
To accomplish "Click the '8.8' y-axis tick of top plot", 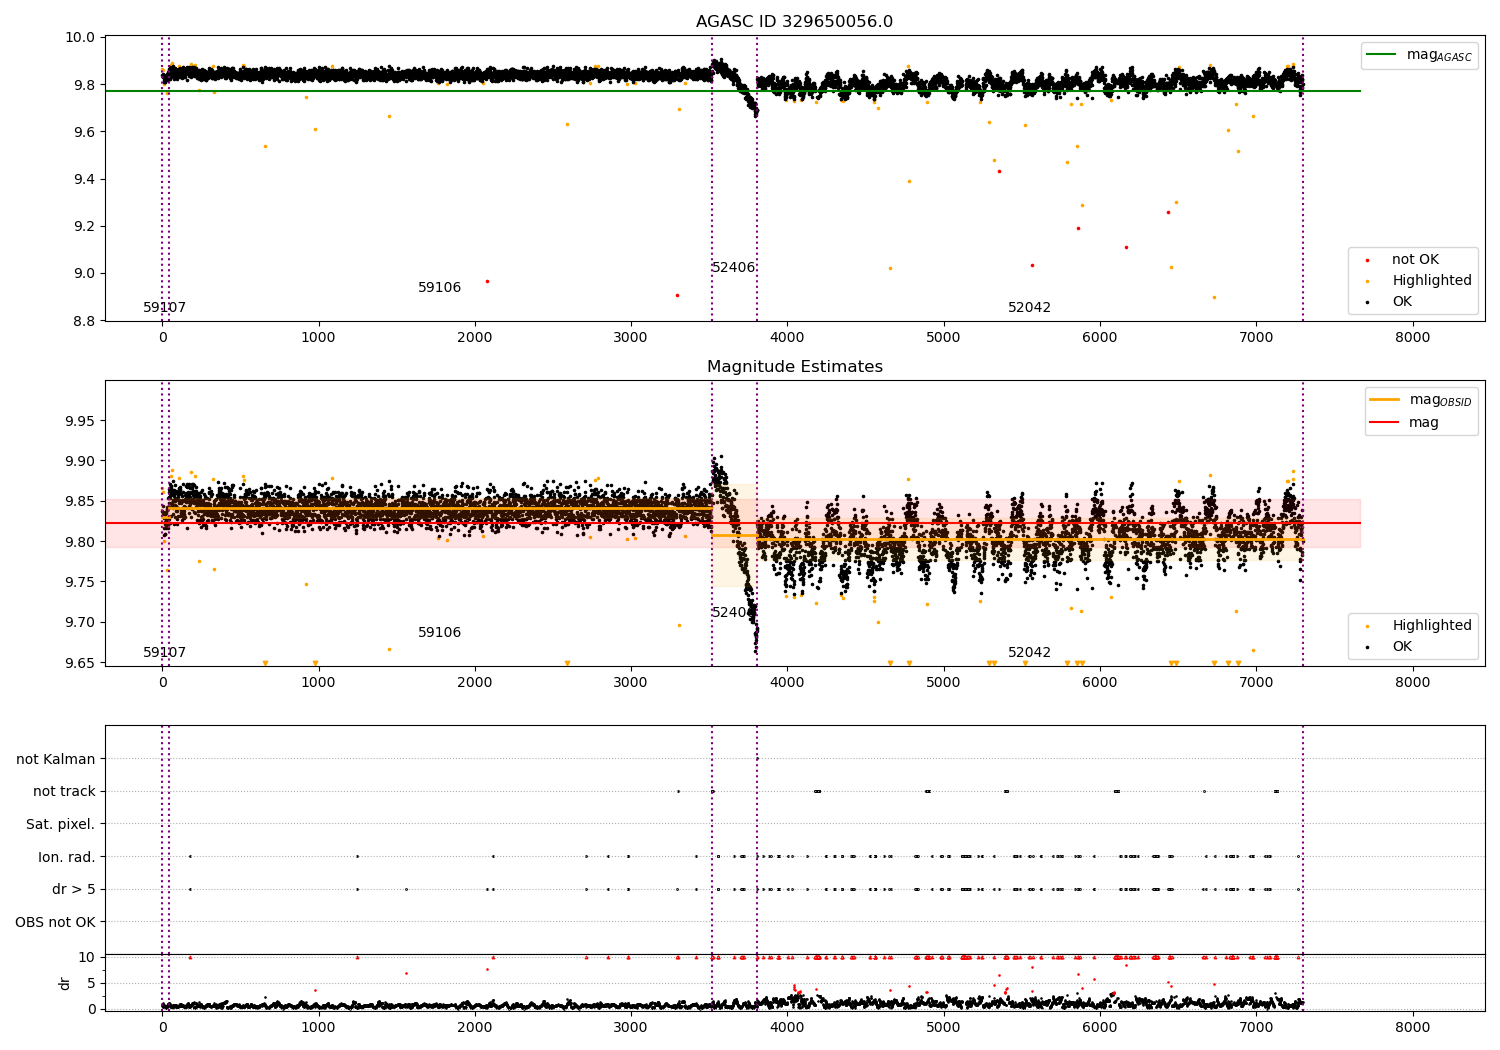I will click(x=85, y=321).
